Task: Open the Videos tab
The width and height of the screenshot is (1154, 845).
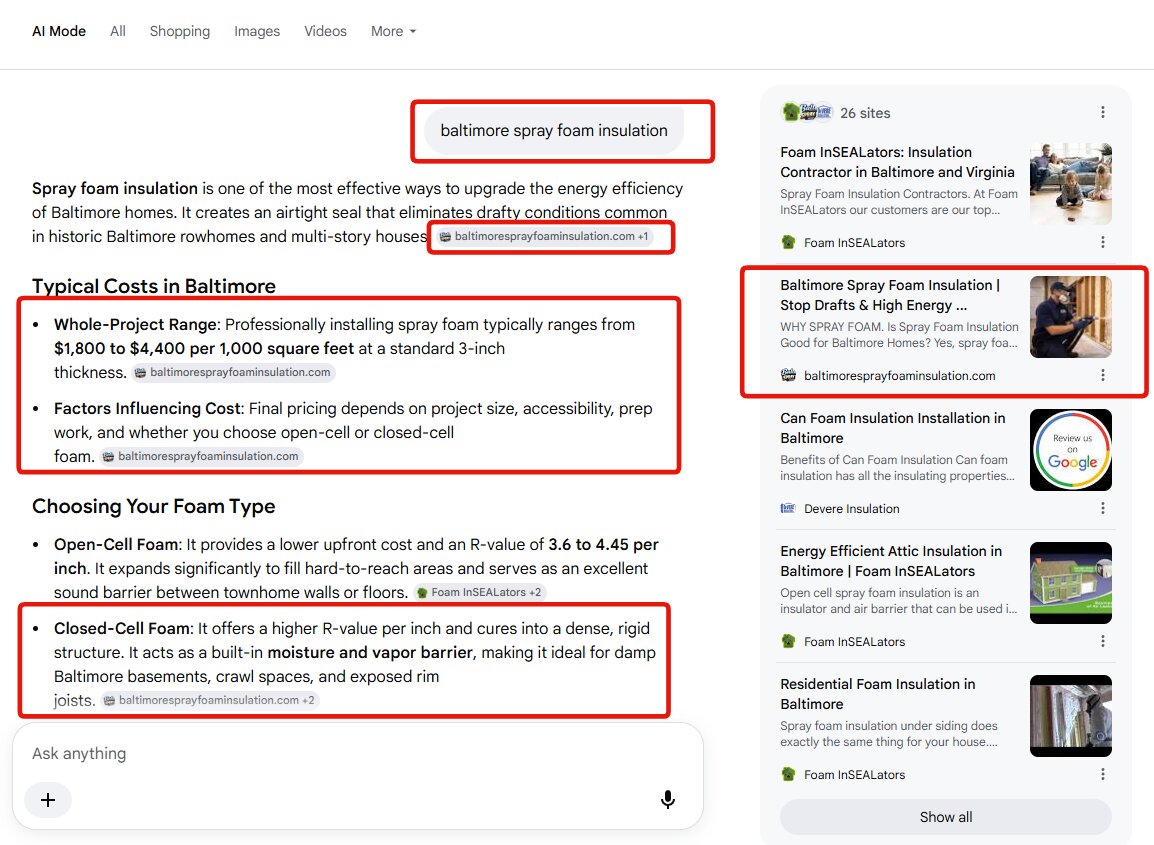Action: (325, 31)
